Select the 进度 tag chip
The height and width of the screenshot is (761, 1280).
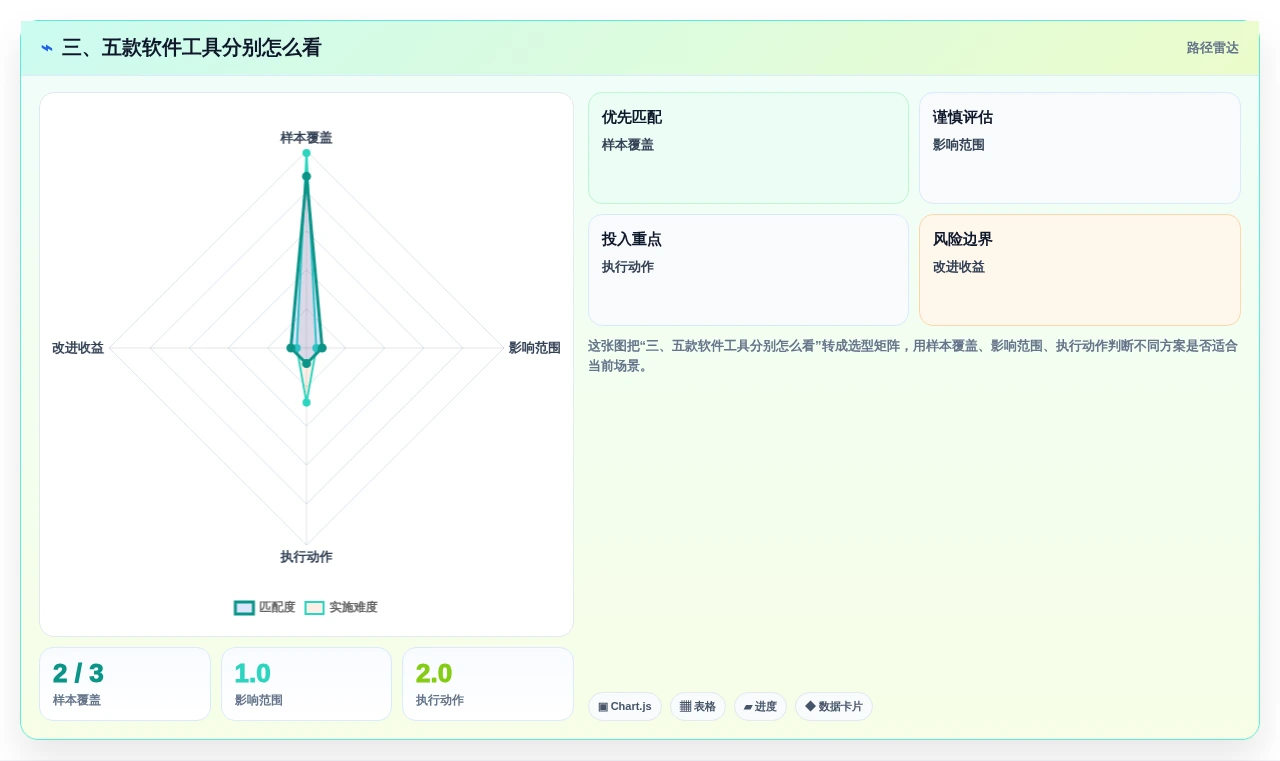click(x=760, y=706)
